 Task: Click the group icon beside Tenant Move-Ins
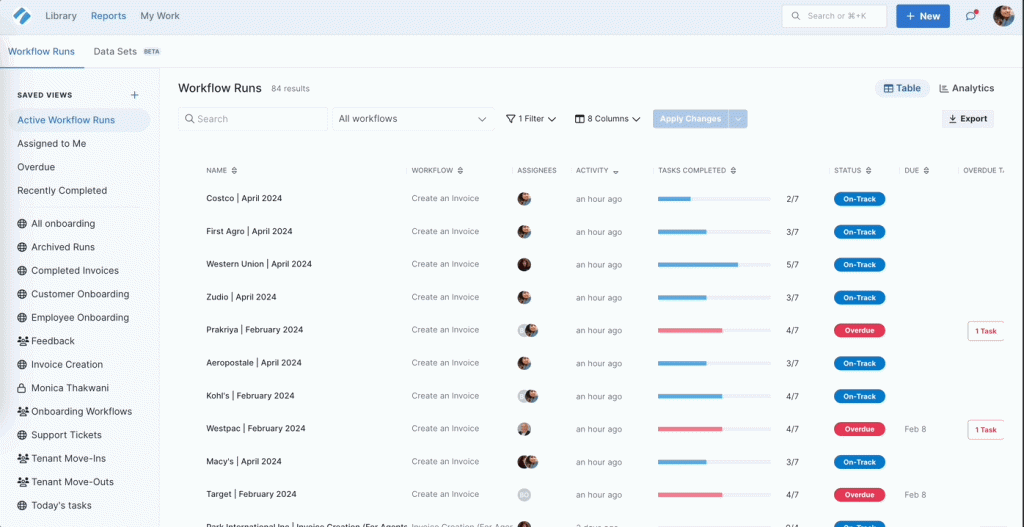[x=22, y=458]
